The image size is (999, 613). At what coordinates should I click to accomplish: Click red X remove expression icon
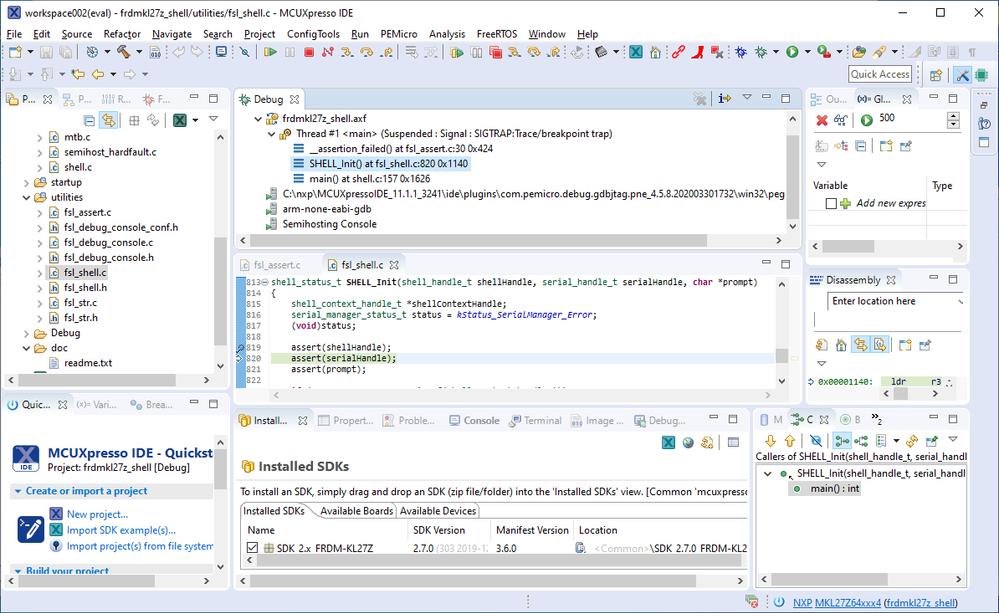click(x=822, y=120)
